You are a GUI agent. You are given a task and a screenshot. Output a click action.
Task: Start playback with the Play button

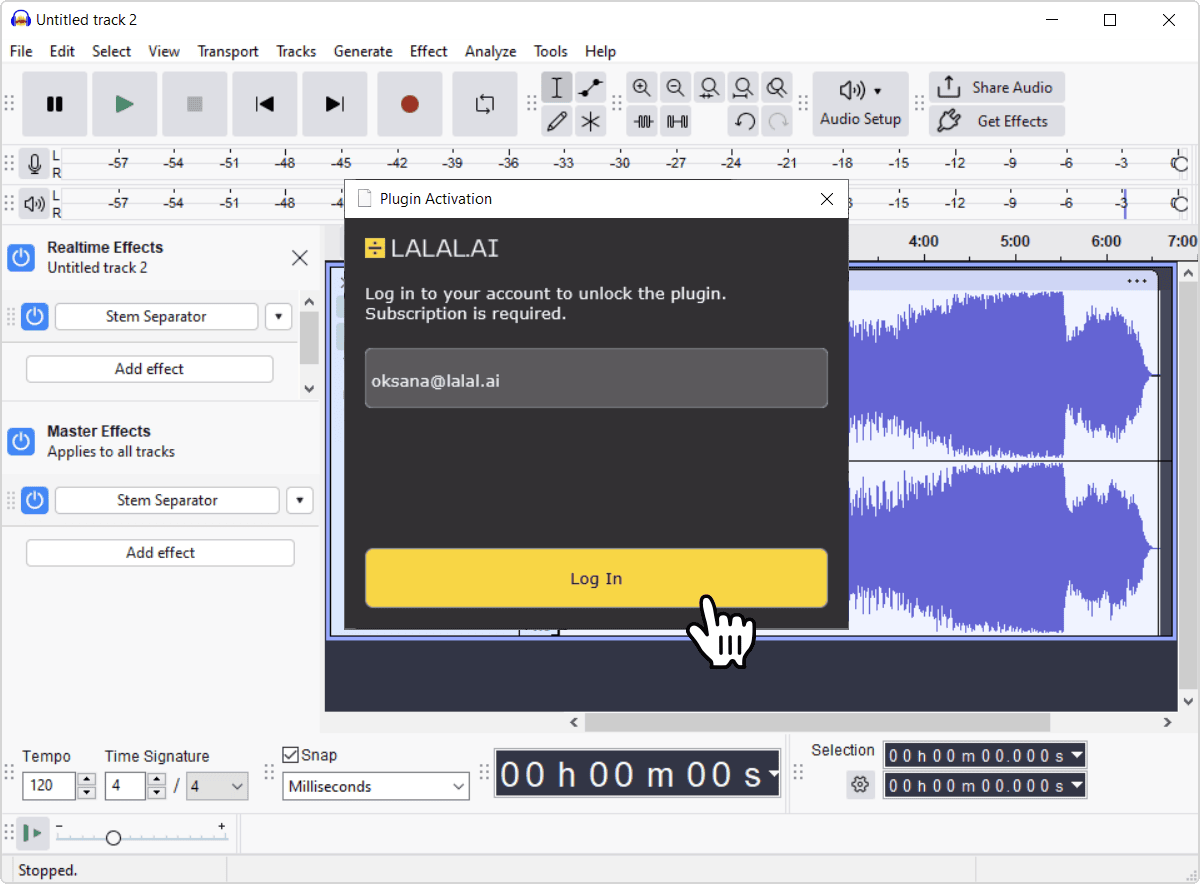pyautogui.click(x=125, y=104)
